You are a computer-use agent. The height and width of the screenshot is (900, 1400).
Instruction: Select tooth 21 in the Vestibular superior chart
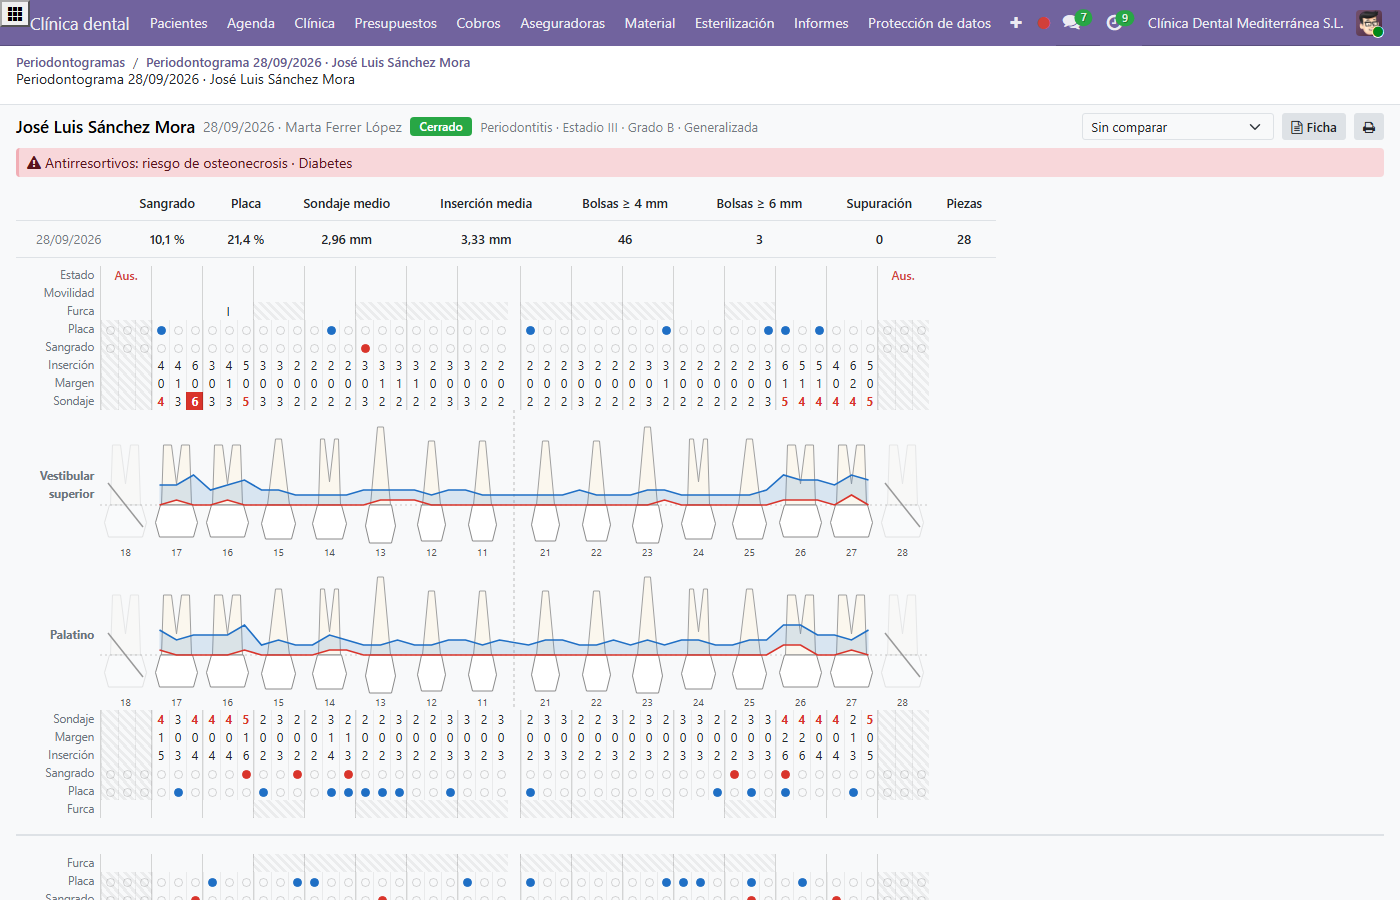[545, 490]
